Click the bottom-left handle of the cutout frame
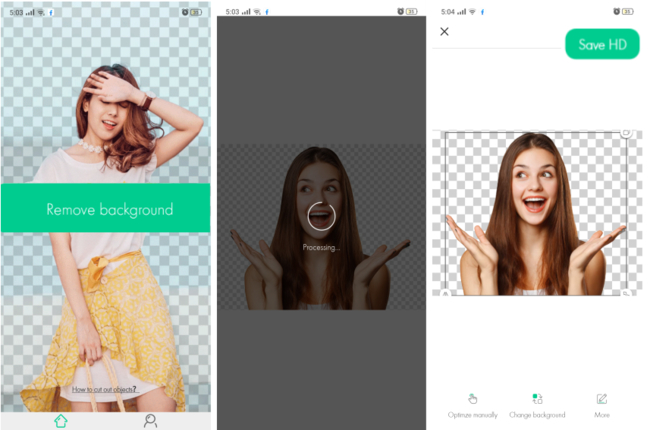 [446, 293]
